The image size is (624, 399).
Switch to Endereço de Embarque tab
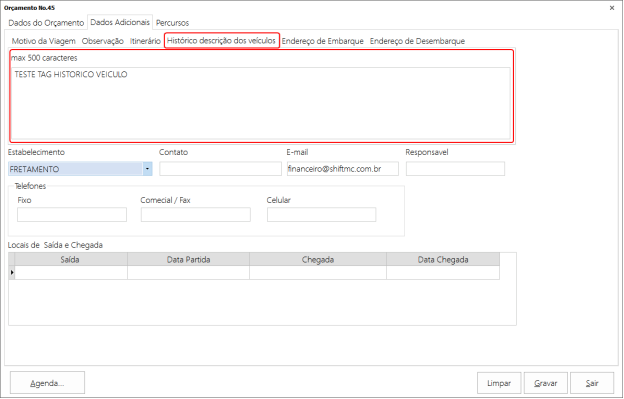323,41
